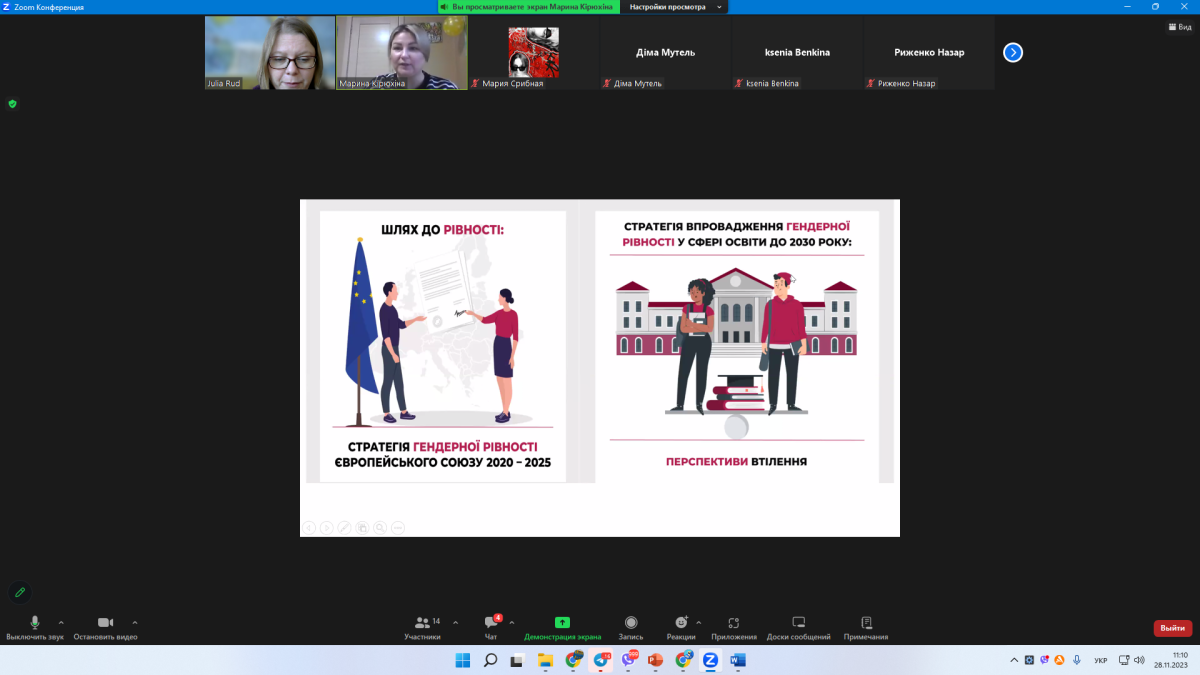Screen dimensions: 1200x675
Task: Switch view using Вид menu
Action: click(1180, 27)
